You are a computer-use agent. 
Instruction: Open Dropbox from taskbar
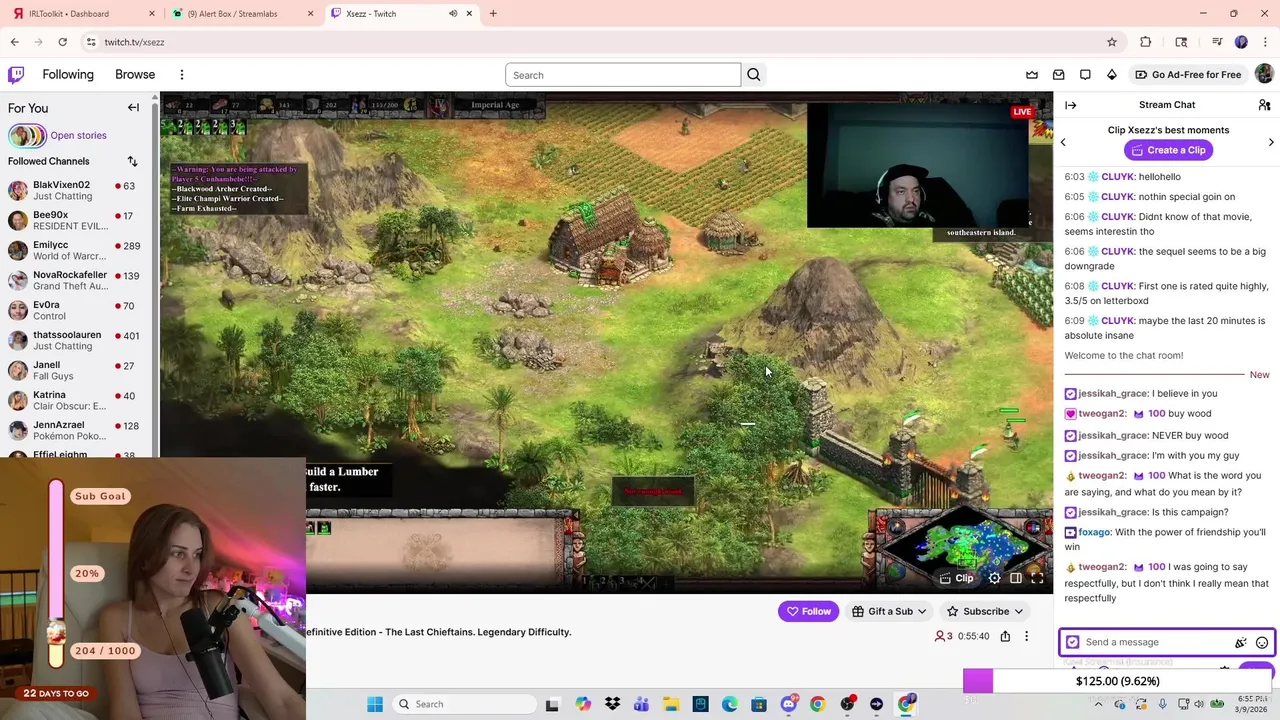pos(612,704)
